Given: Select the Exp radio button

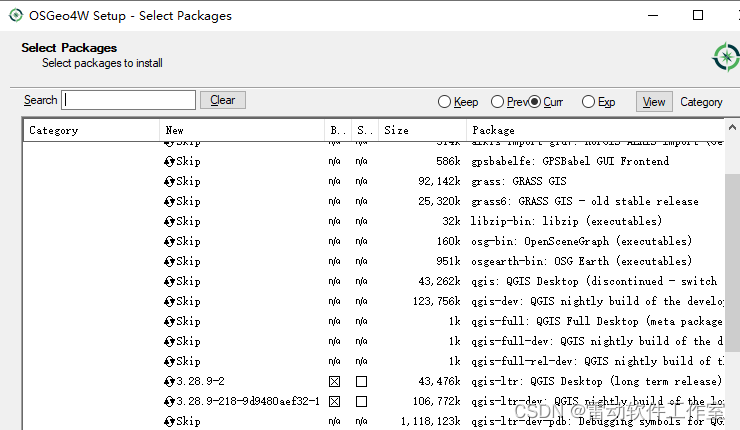Looking at the screenshot, I should (588, 101).
